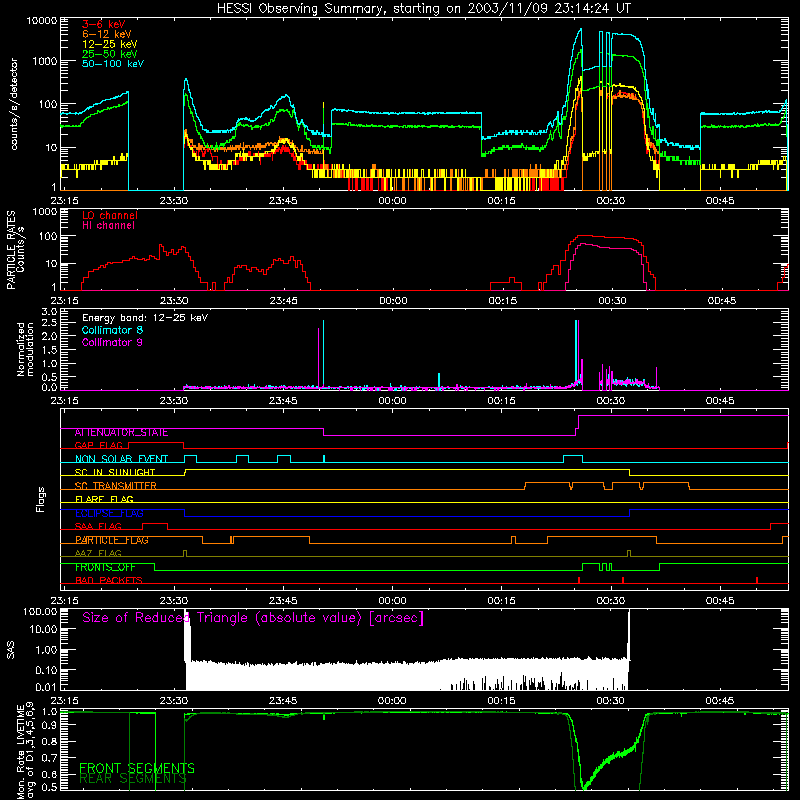
Task: Click the counts/s/detector axis label
Action: [x=14, y=104]
